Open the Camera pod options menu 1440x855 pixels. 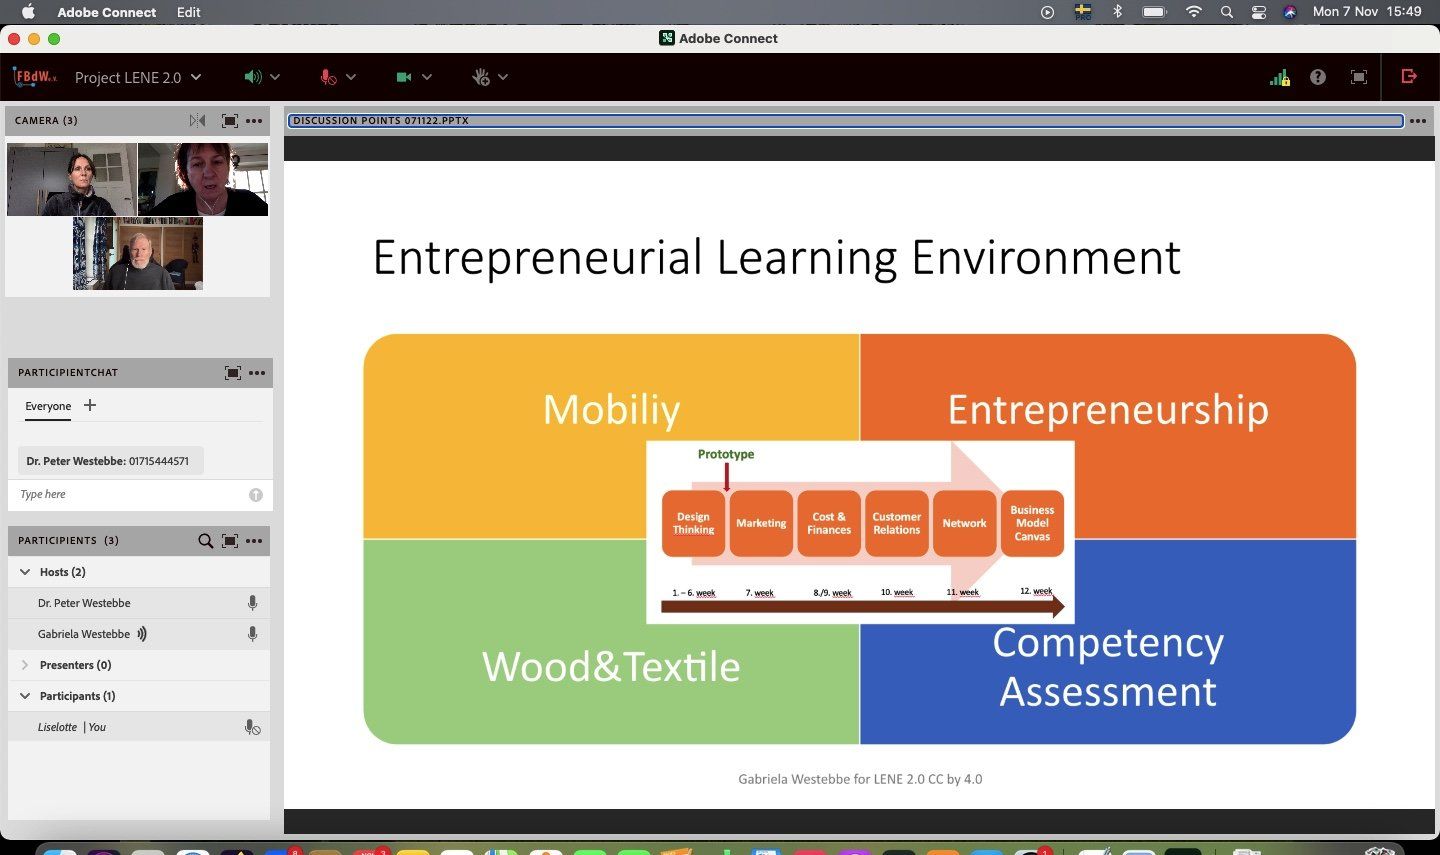(x=255, y=121)
